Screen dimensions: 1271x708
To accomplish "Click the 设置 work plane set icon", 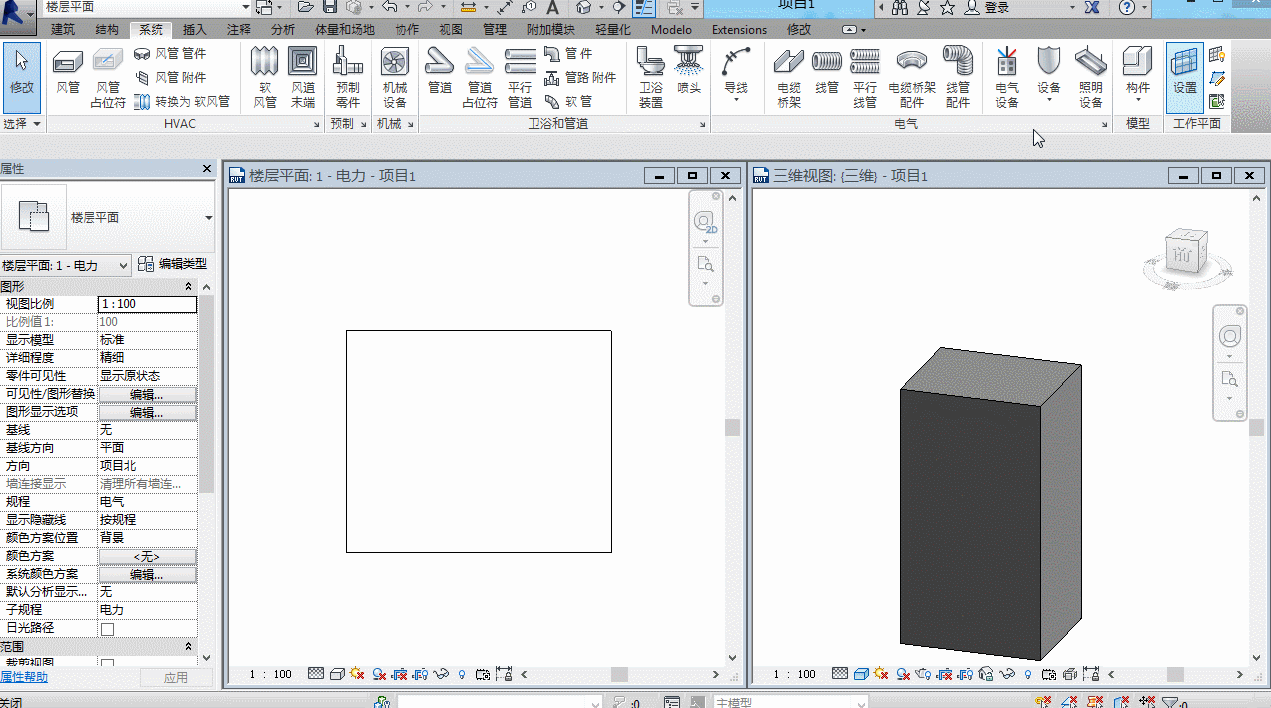I will 1185,77.
